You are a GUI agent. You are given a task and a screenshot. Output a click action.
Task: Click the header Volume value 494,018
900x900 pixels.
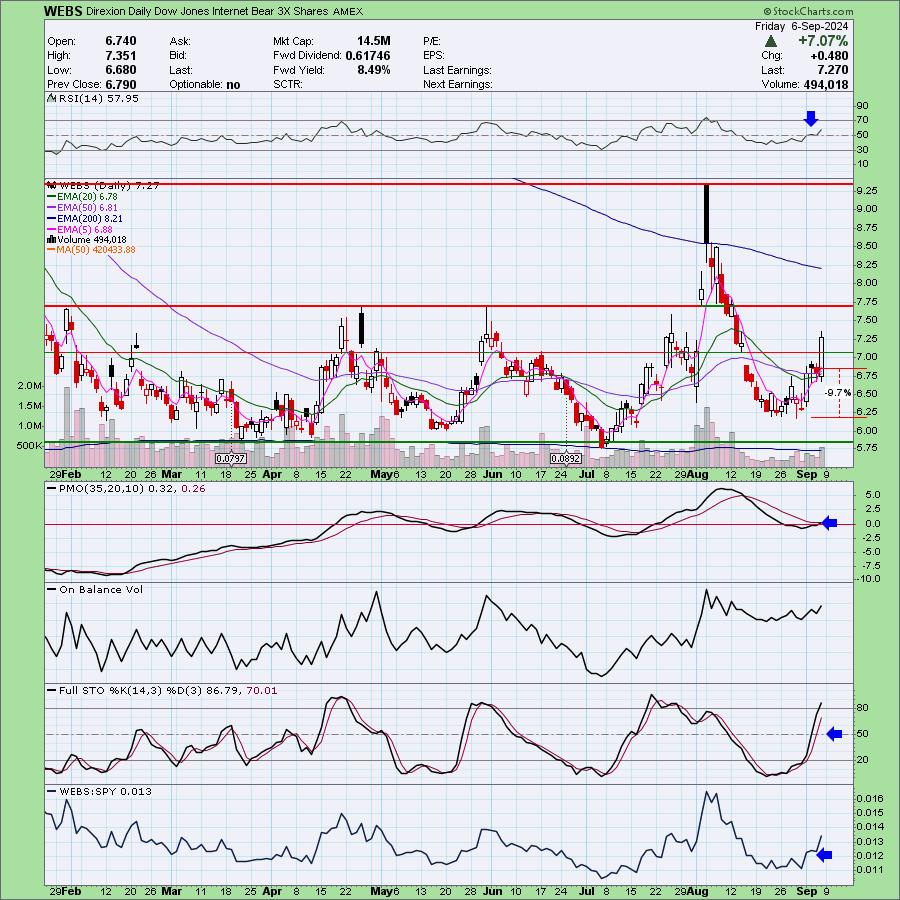[825, 84]
